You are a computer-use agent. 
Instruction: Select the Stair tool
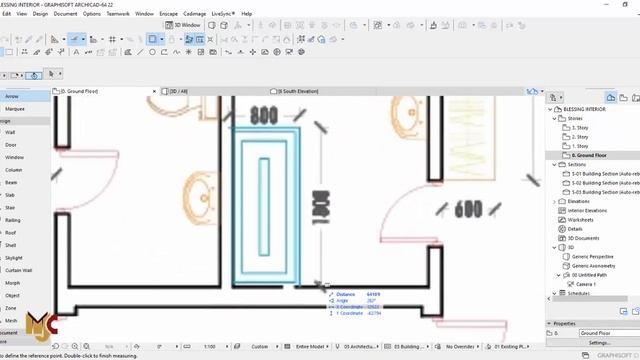point(10,208)
